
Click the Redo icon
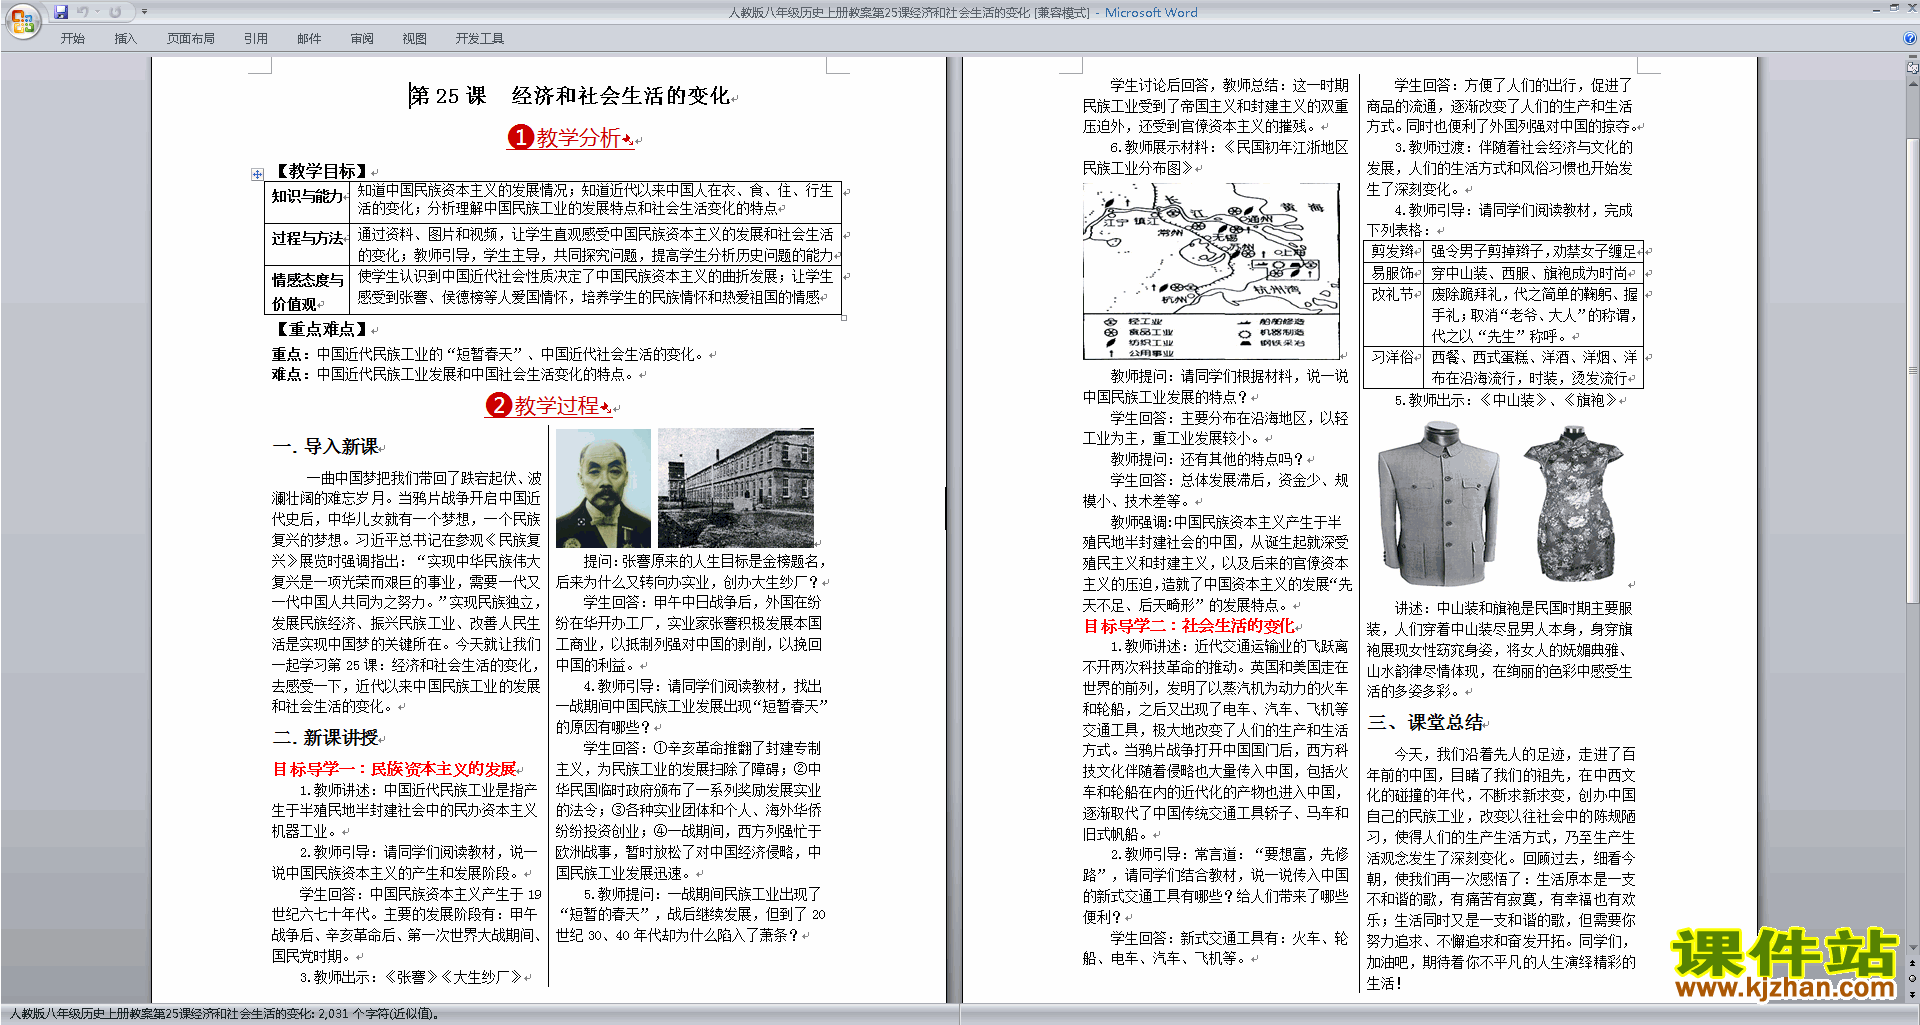click(115, 12)
